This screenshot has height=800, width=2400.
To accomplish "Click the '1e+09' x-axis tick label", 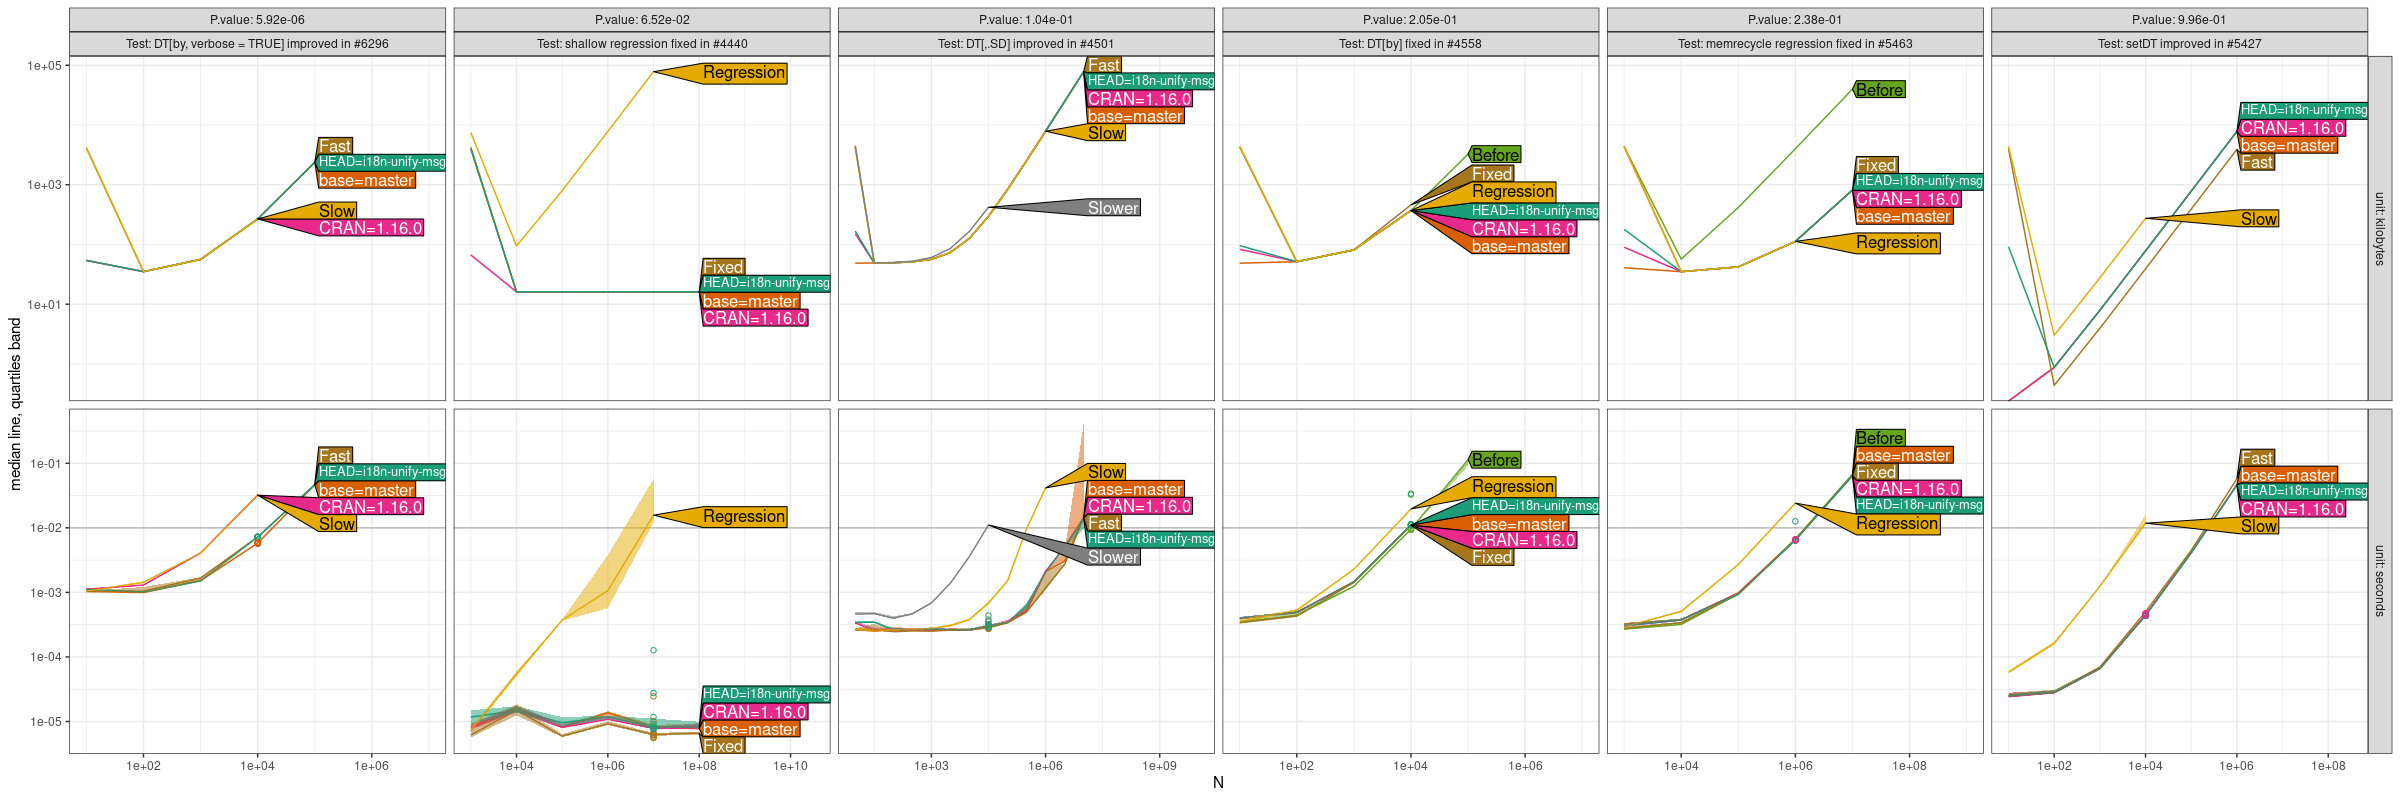I will coord(1160,766).
